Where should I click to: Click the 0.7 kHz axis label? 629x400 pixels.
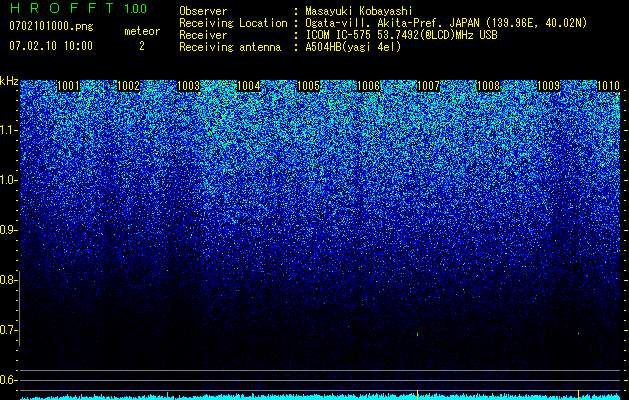pyautogui.click(x=8, y=330)
